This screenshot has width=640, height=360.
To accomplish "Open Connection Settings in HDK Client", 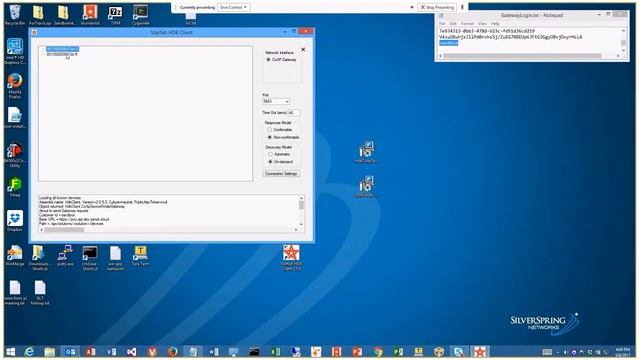I will pyautogui.click(x=281, y=174).
